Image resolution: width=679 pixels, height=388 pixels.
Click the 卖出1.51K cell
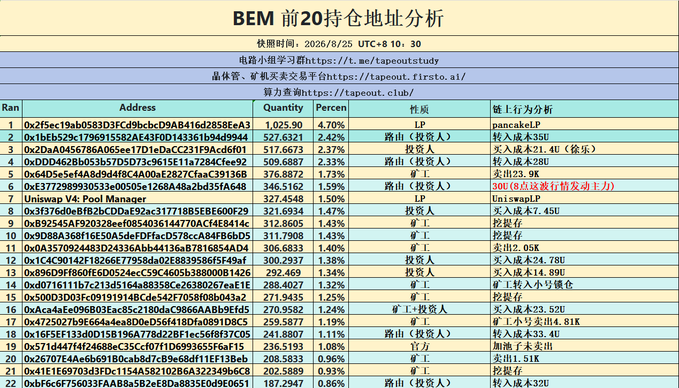coord(585,359)
